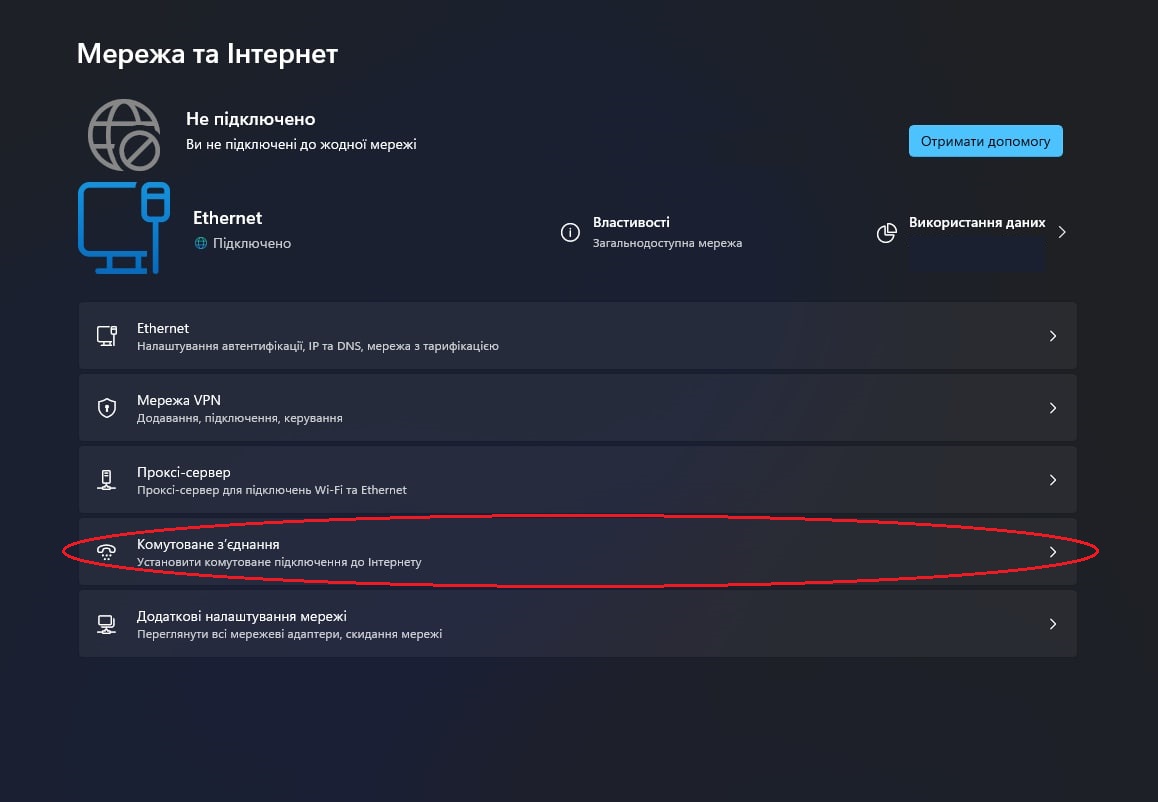
Task: Open Властивості network properties link
Action: (x=631, y=223)
